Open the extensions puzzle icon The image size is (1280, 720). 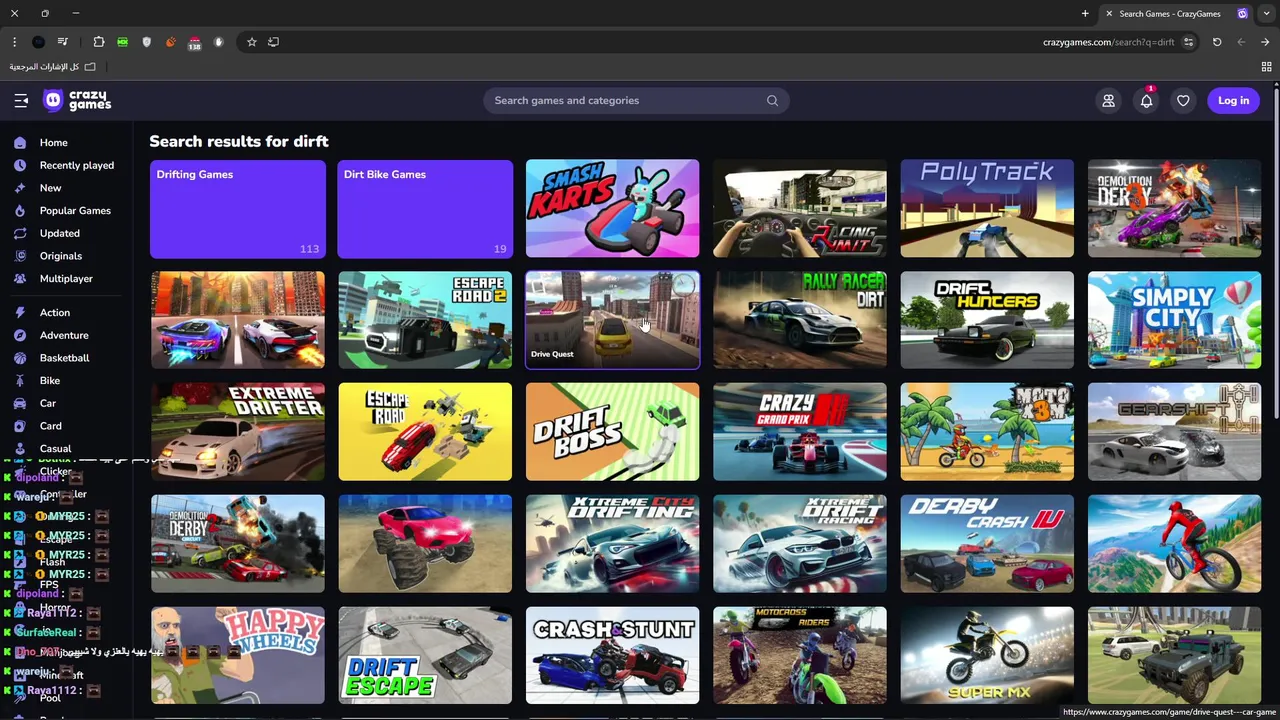[x=99, y=42]
